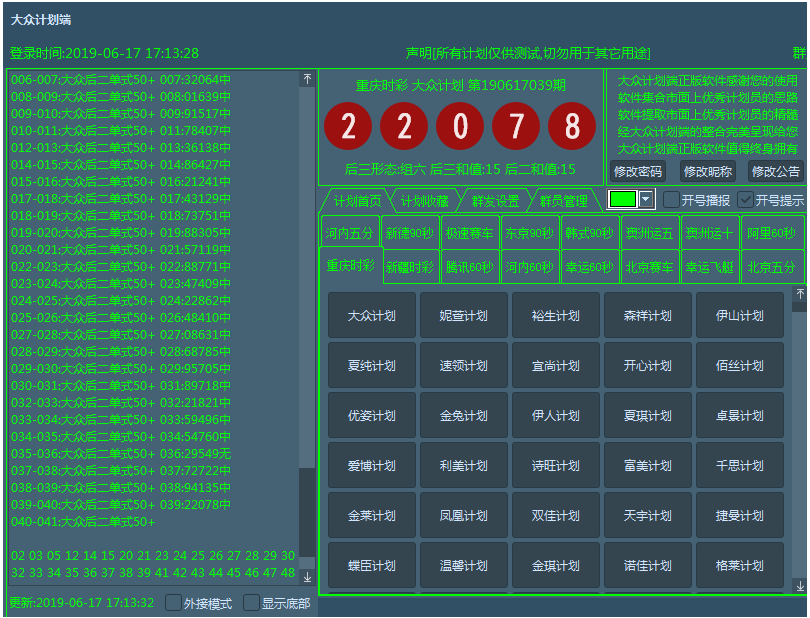Click the 修改密码 button
Image resolution: width=810 pixels, height=618 pixels.
pos(637,171)
